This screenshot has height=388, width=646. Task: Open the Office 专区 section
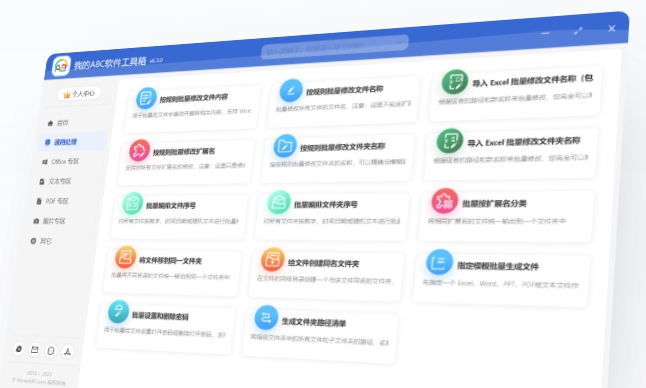[60, 161]
